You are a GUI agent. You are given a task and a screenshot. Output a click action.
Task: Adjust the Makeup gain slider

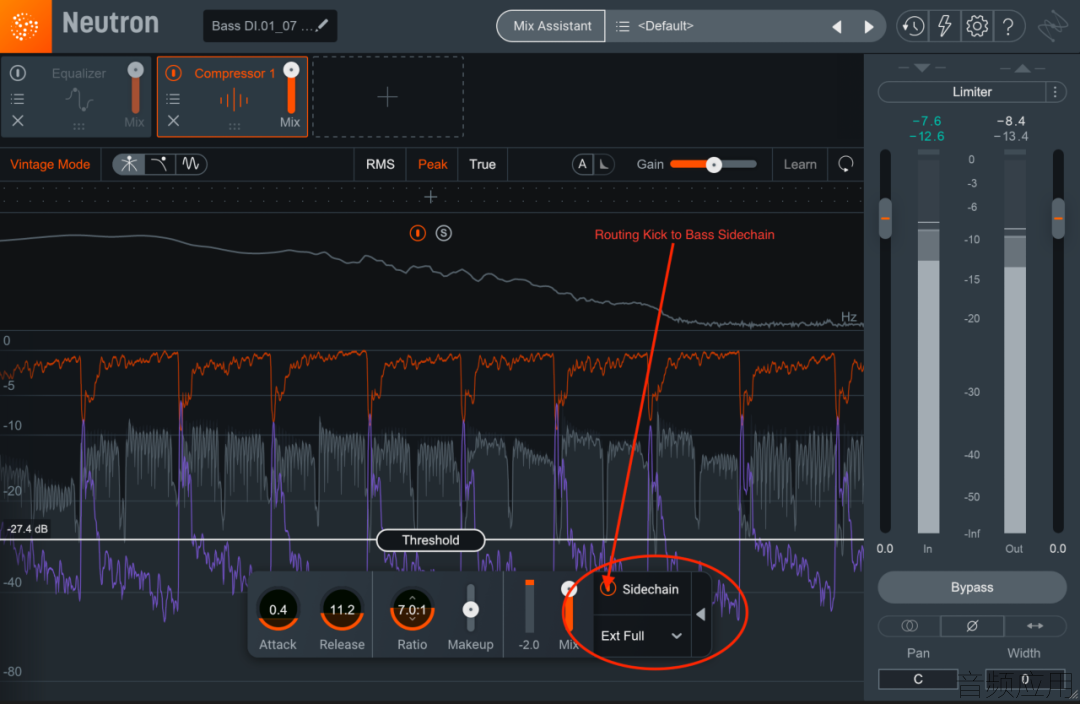(470, 610)
